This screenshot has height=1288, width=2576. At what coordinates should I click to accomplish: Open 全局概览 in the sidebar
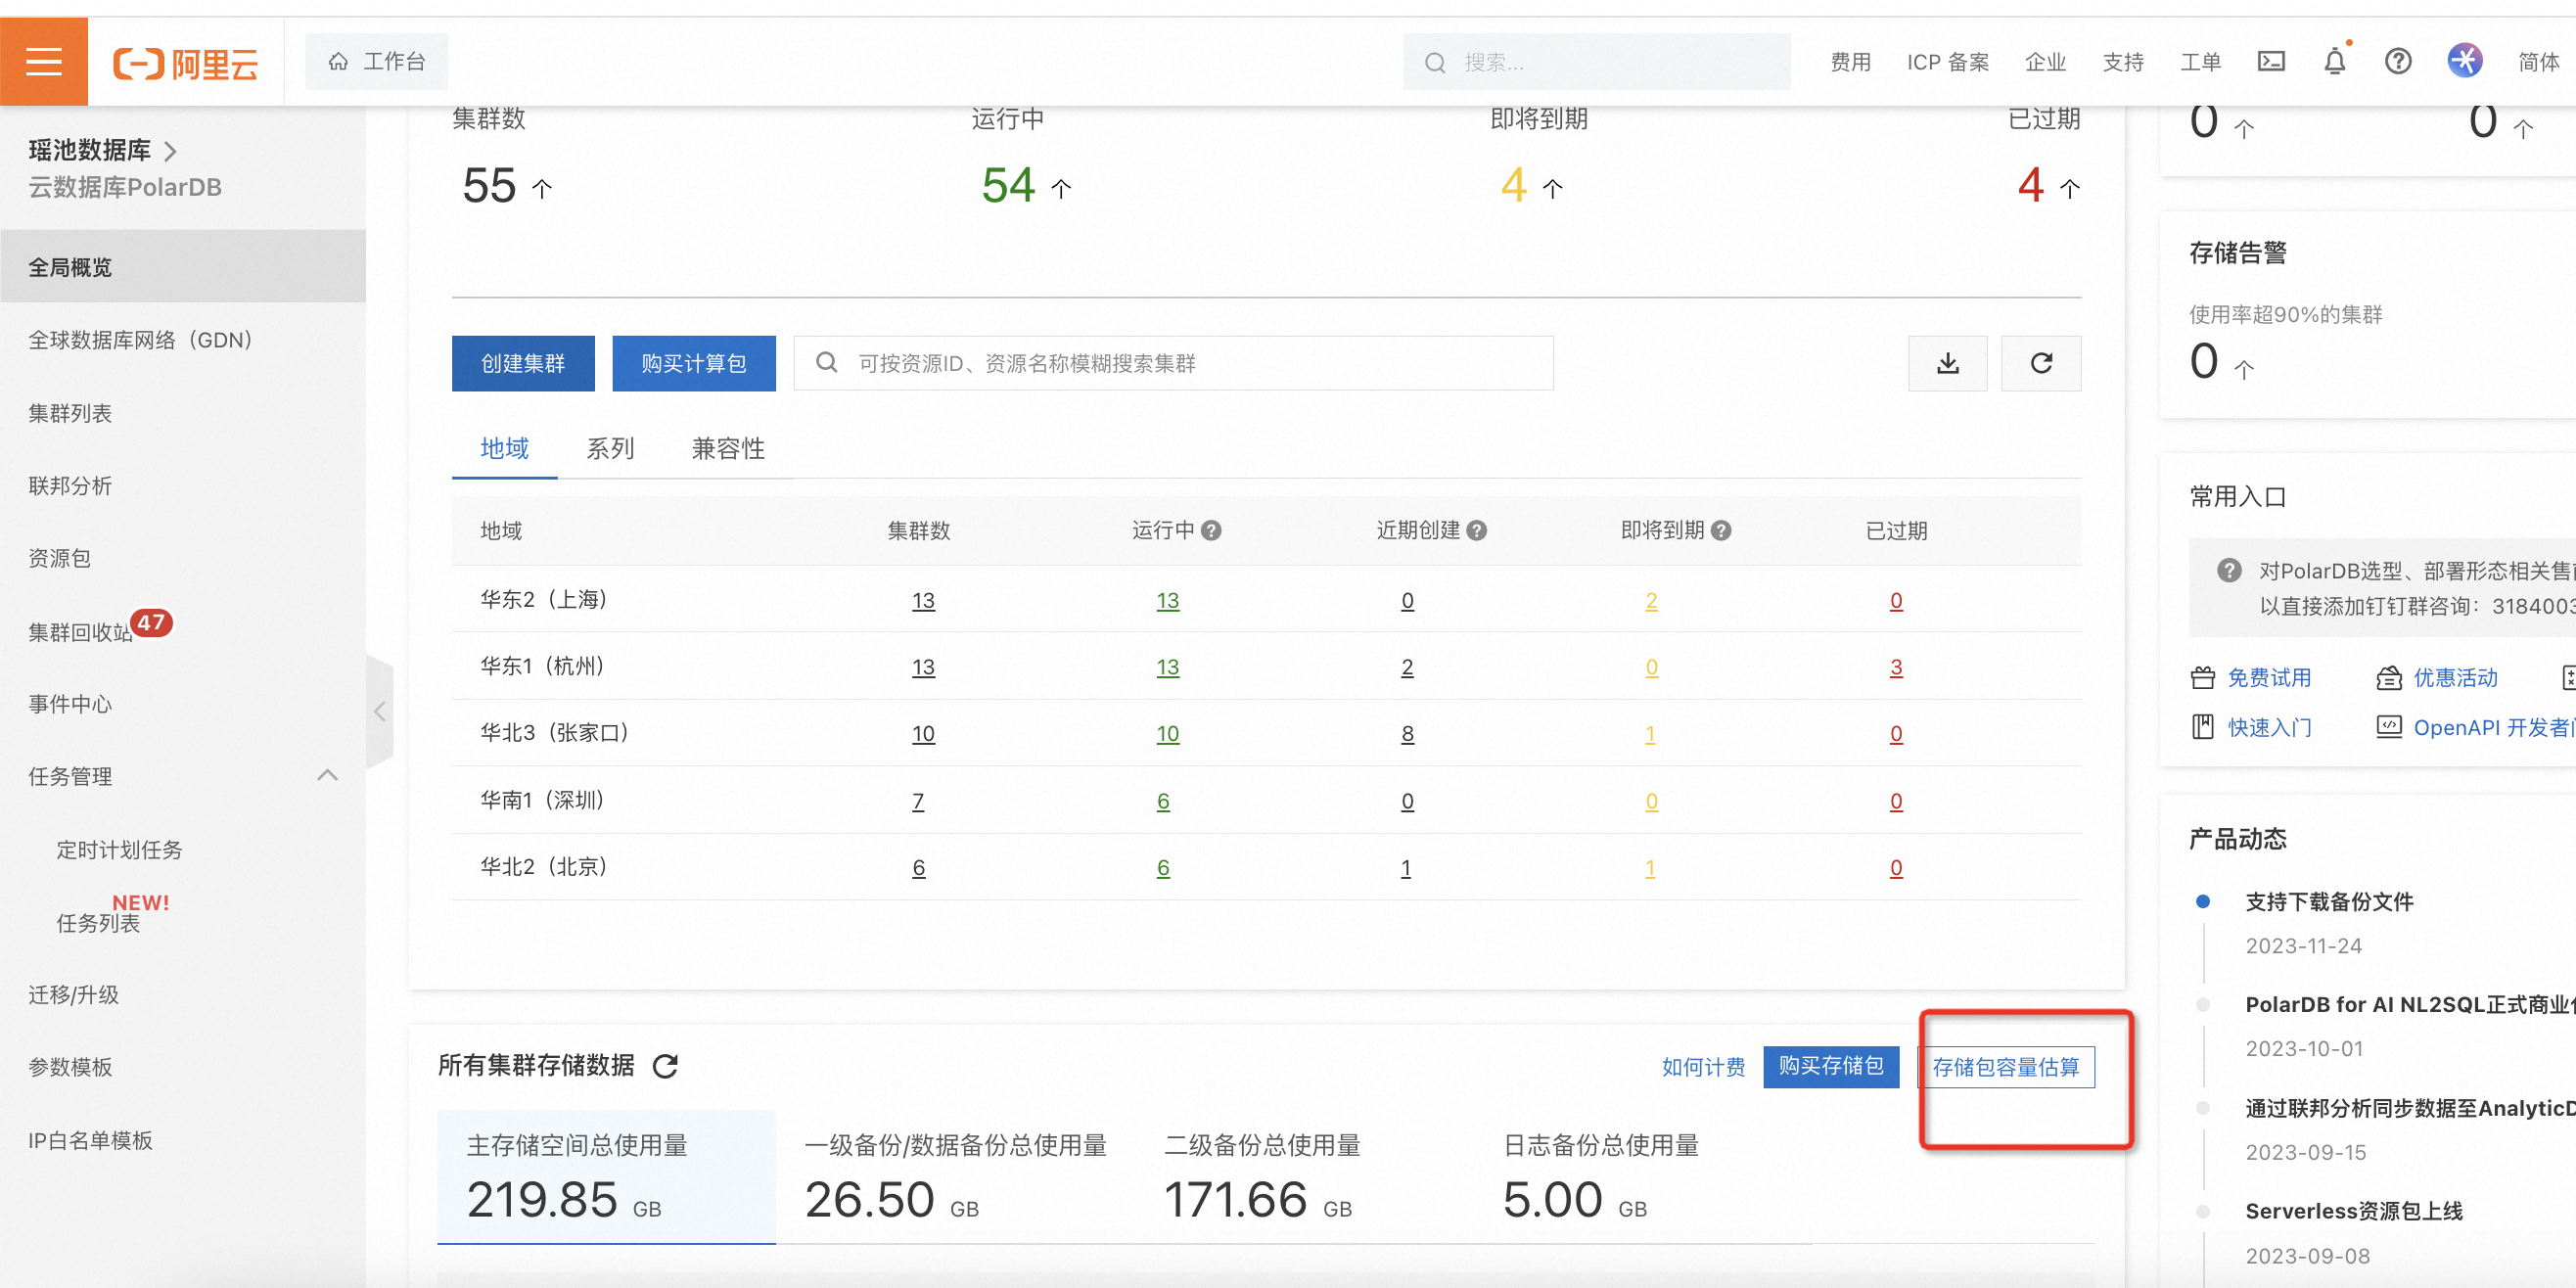point(183,267)
